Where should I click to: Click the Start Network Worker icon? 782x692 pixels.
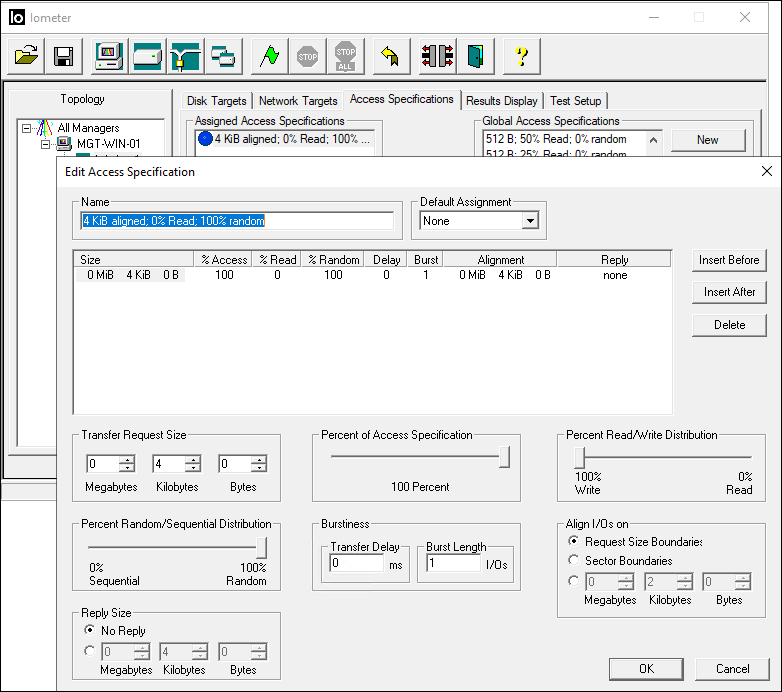186,56
